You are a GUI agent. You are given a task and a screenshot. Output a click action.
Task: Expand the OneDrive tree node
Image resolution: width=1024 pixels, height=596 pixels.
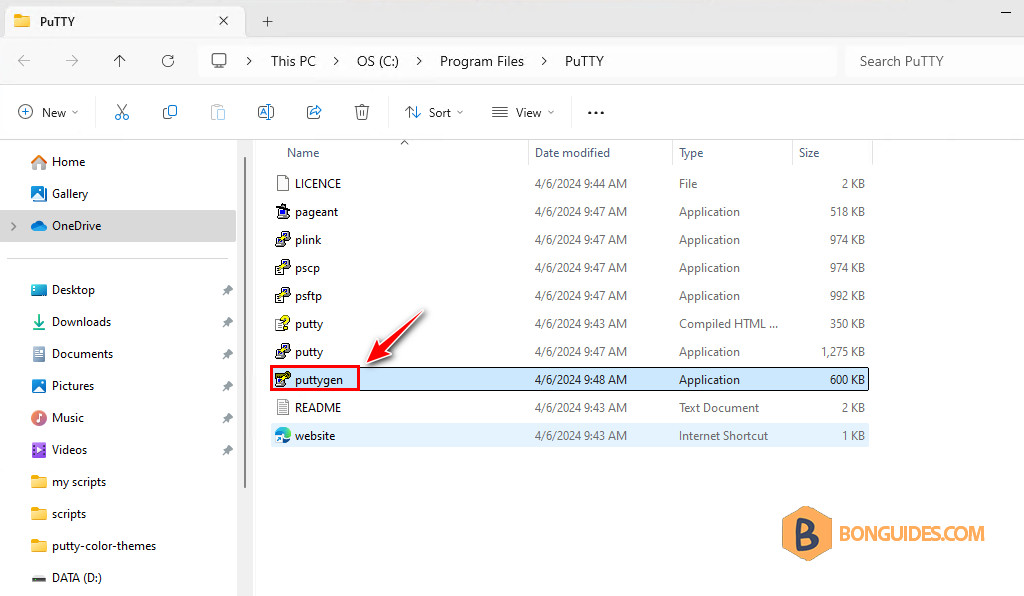tap(14, 226)
